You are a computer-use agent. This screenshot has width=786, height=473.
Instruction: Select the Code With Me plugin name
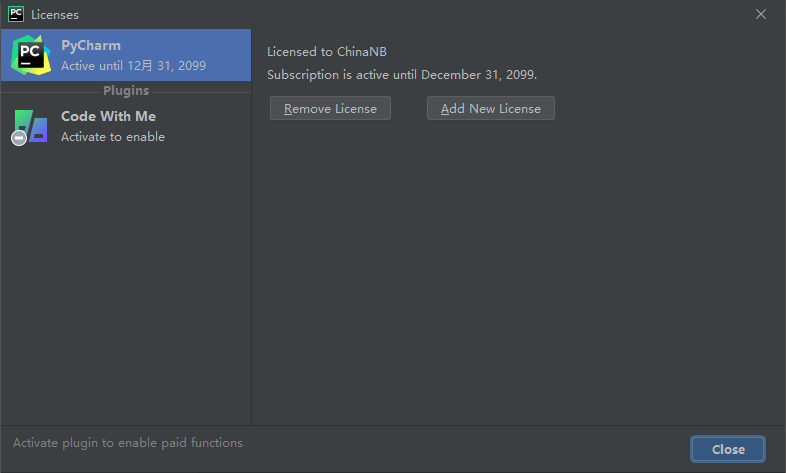[x=108, y=116]
